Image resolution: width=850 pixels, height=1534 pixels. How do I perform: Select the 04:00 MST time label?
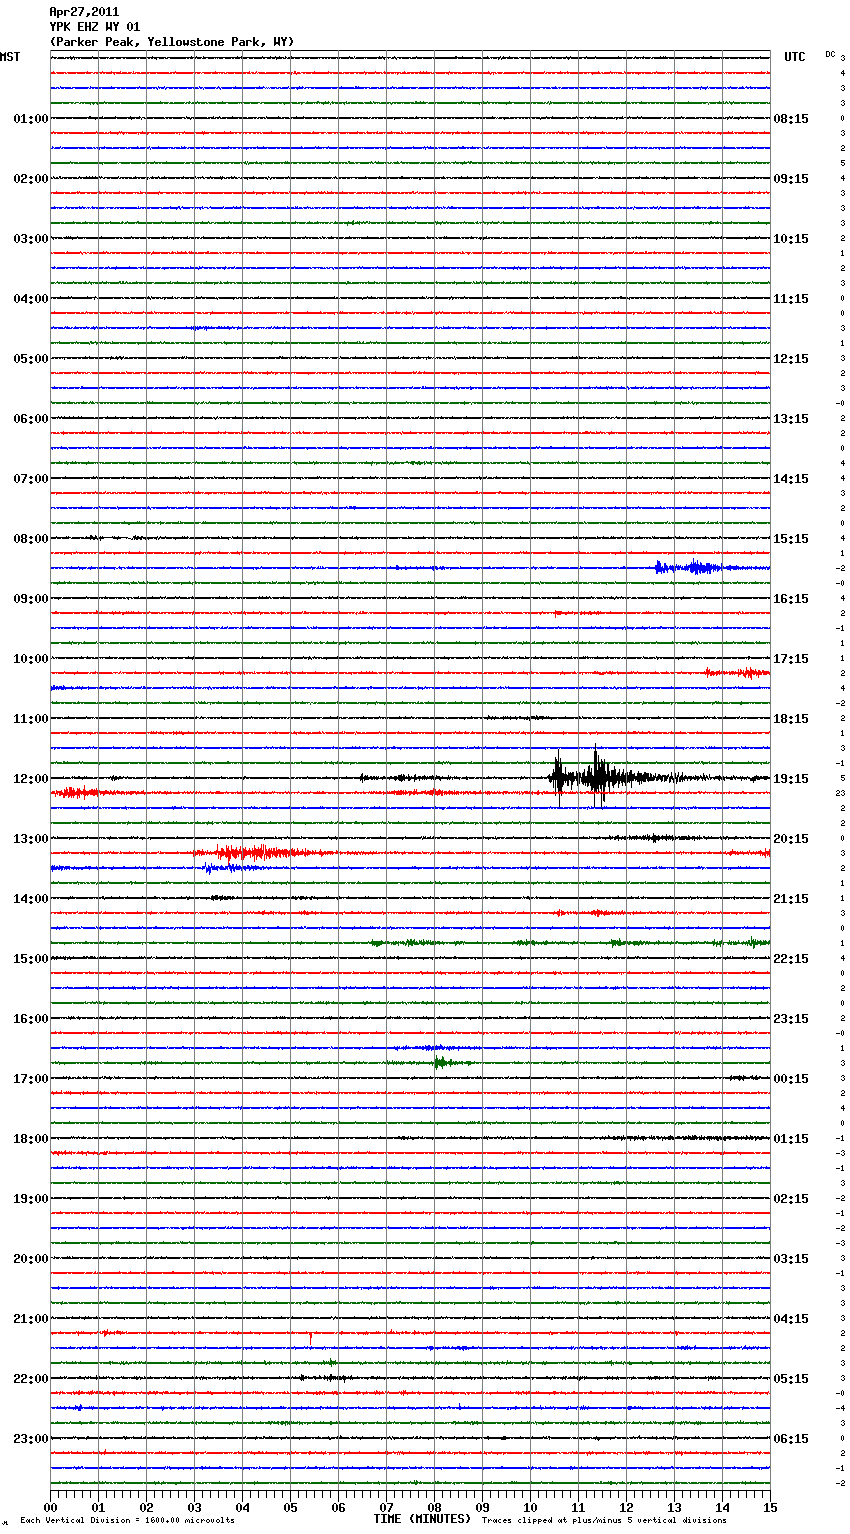tap(31, 299)
